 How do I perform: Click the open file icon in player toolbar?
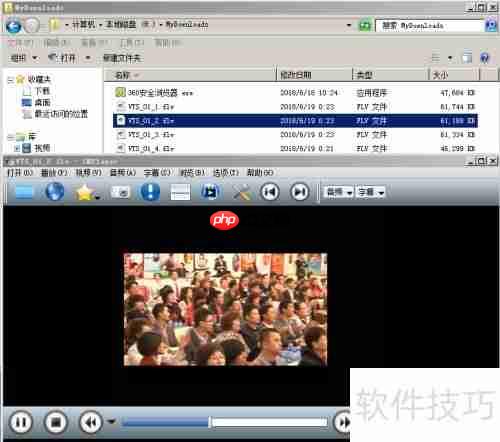click(x=24, y=192)
